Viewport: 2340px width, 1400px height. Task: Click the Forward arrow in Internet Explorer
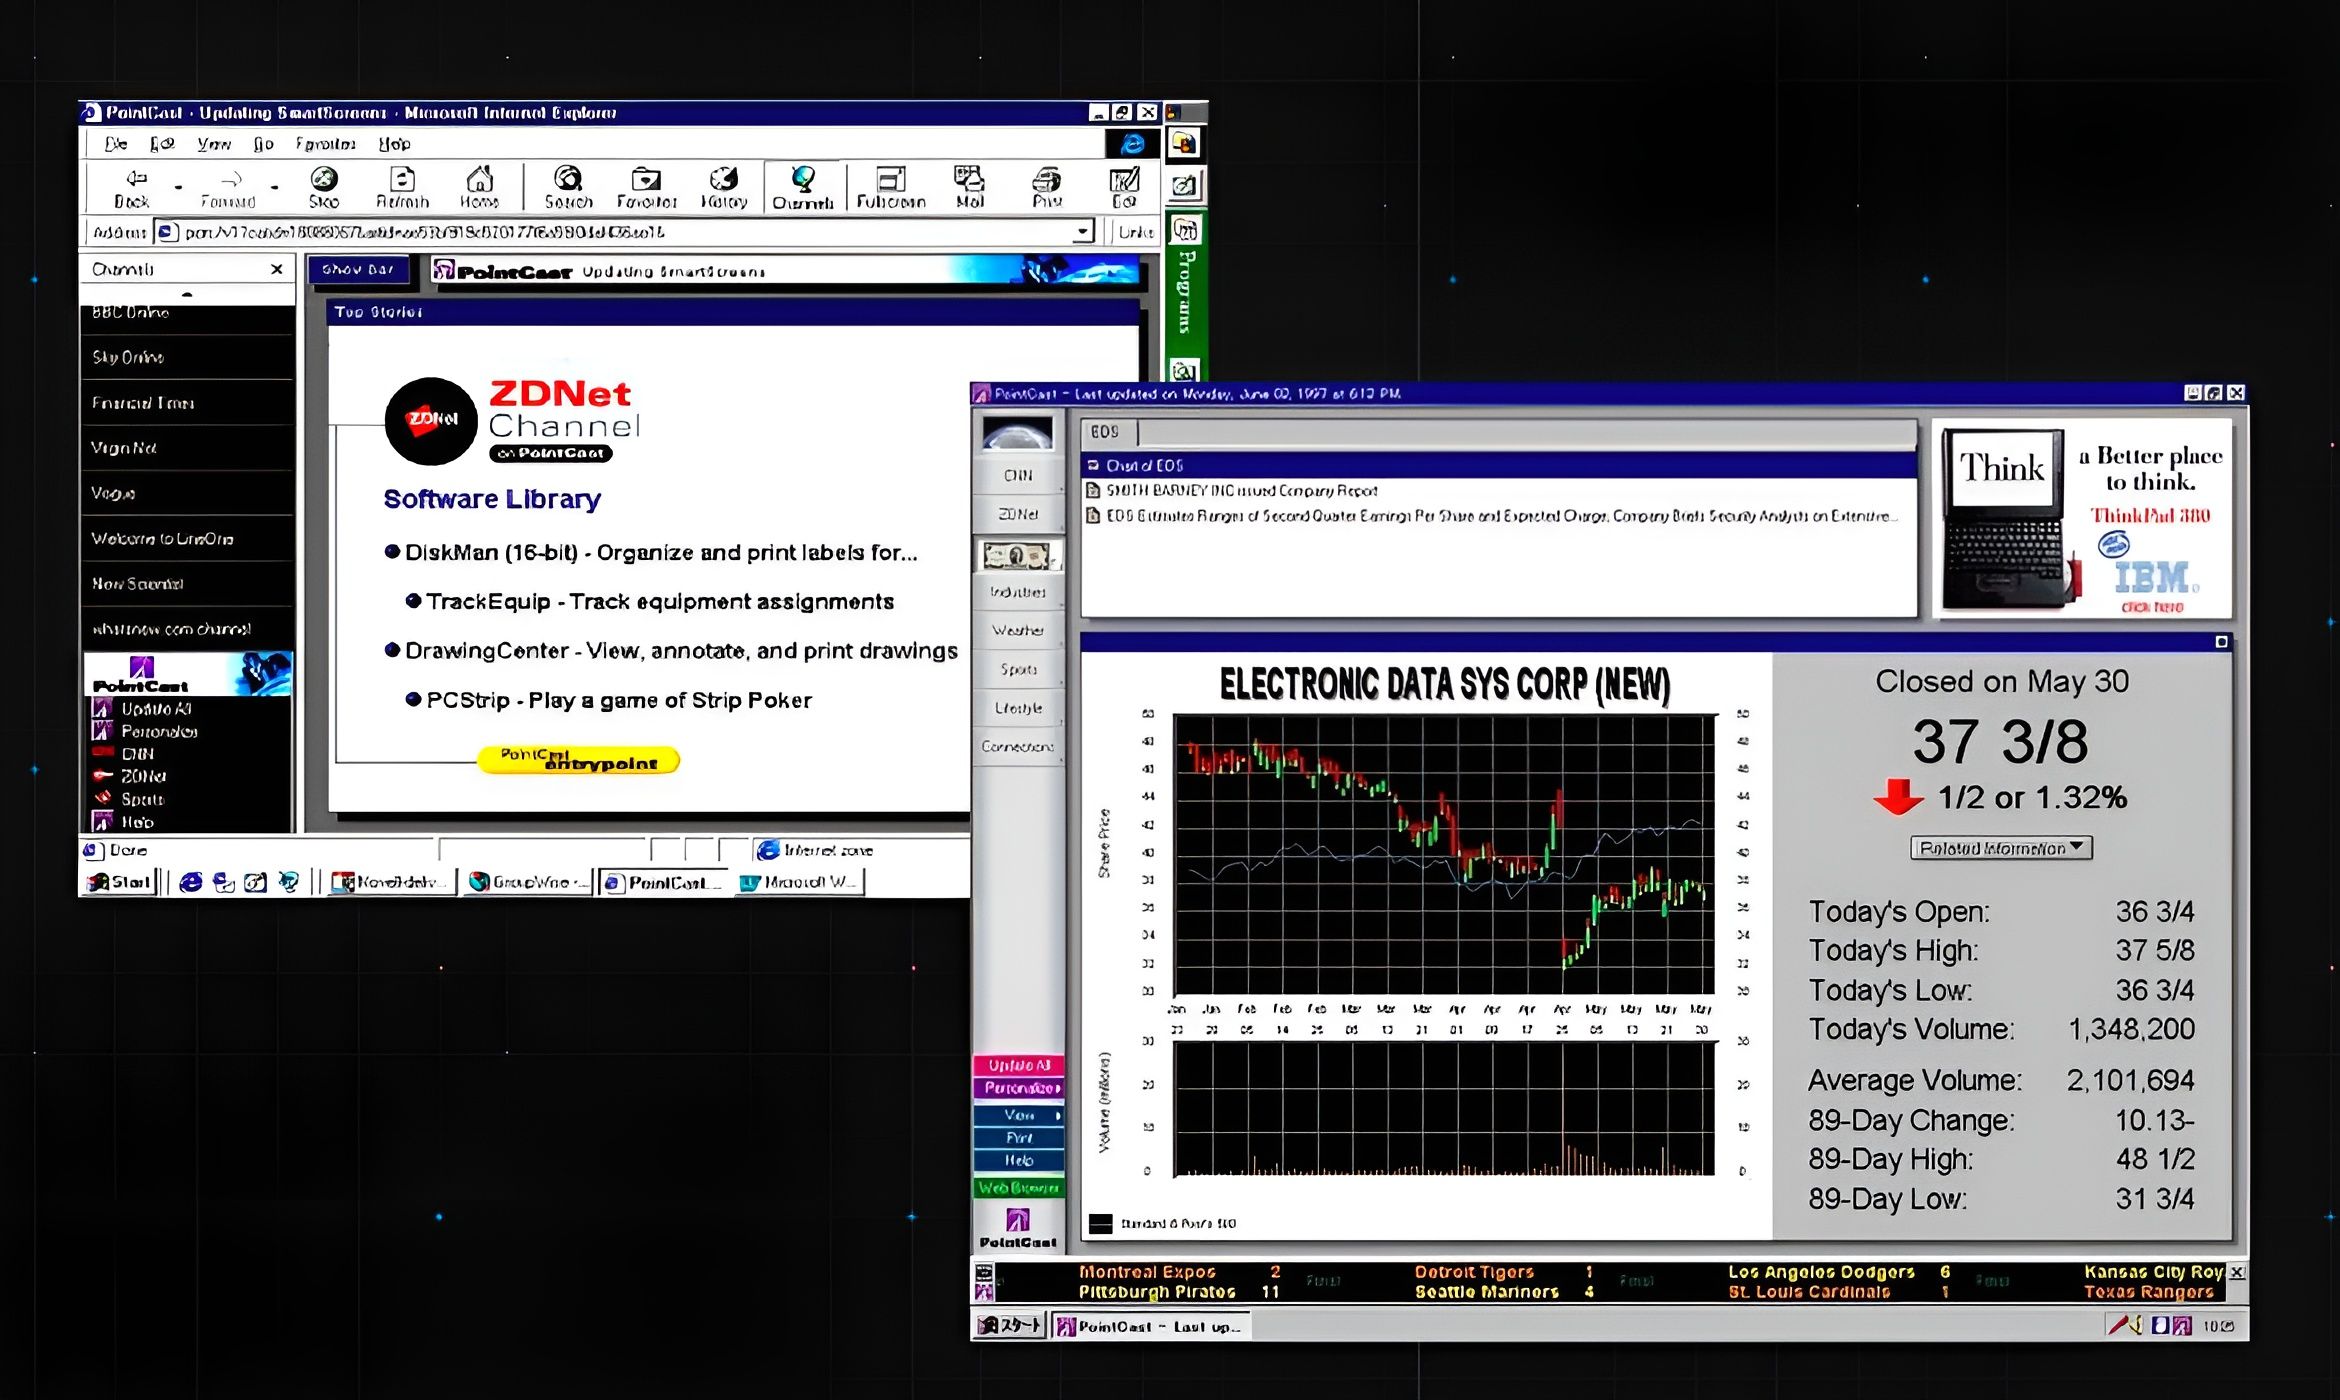(x=229, y=188)
